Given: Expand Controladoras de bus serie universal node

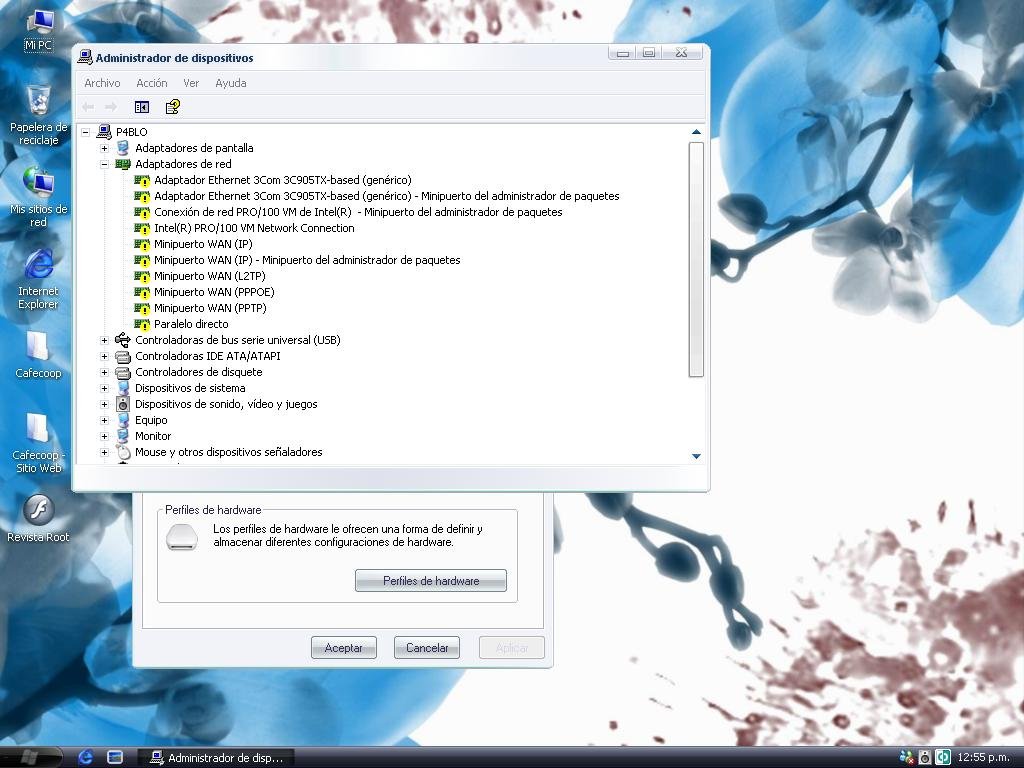Looking at the screenshot, I should (104, 340).
